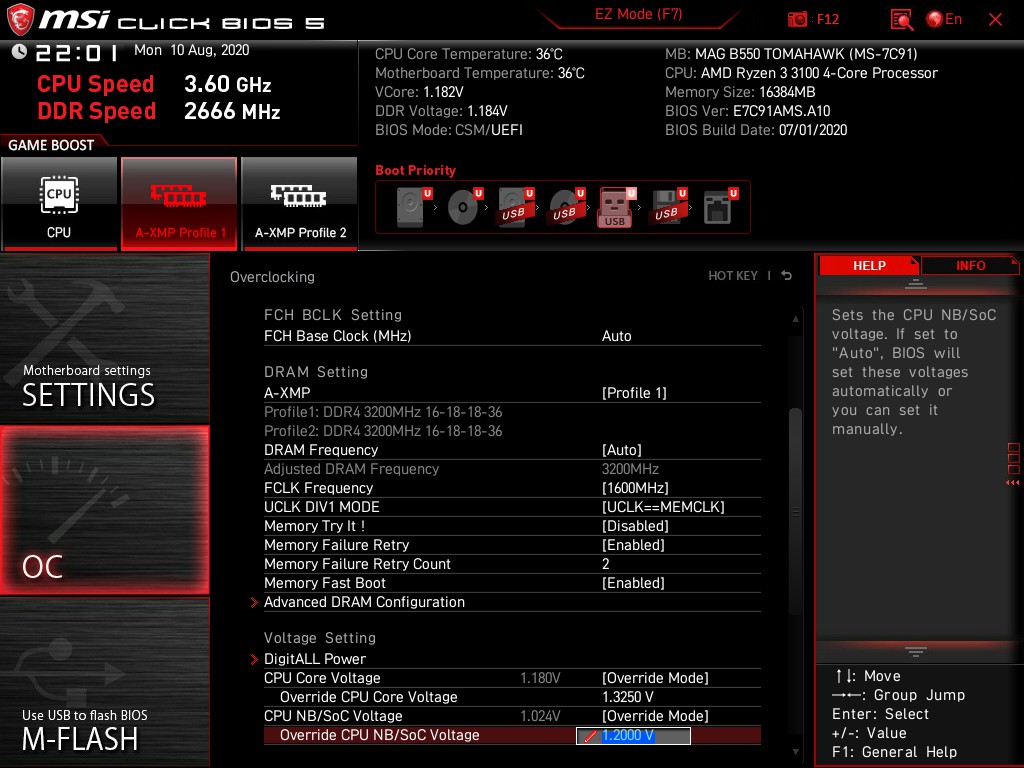Click the clock icon beside the time

19,52
